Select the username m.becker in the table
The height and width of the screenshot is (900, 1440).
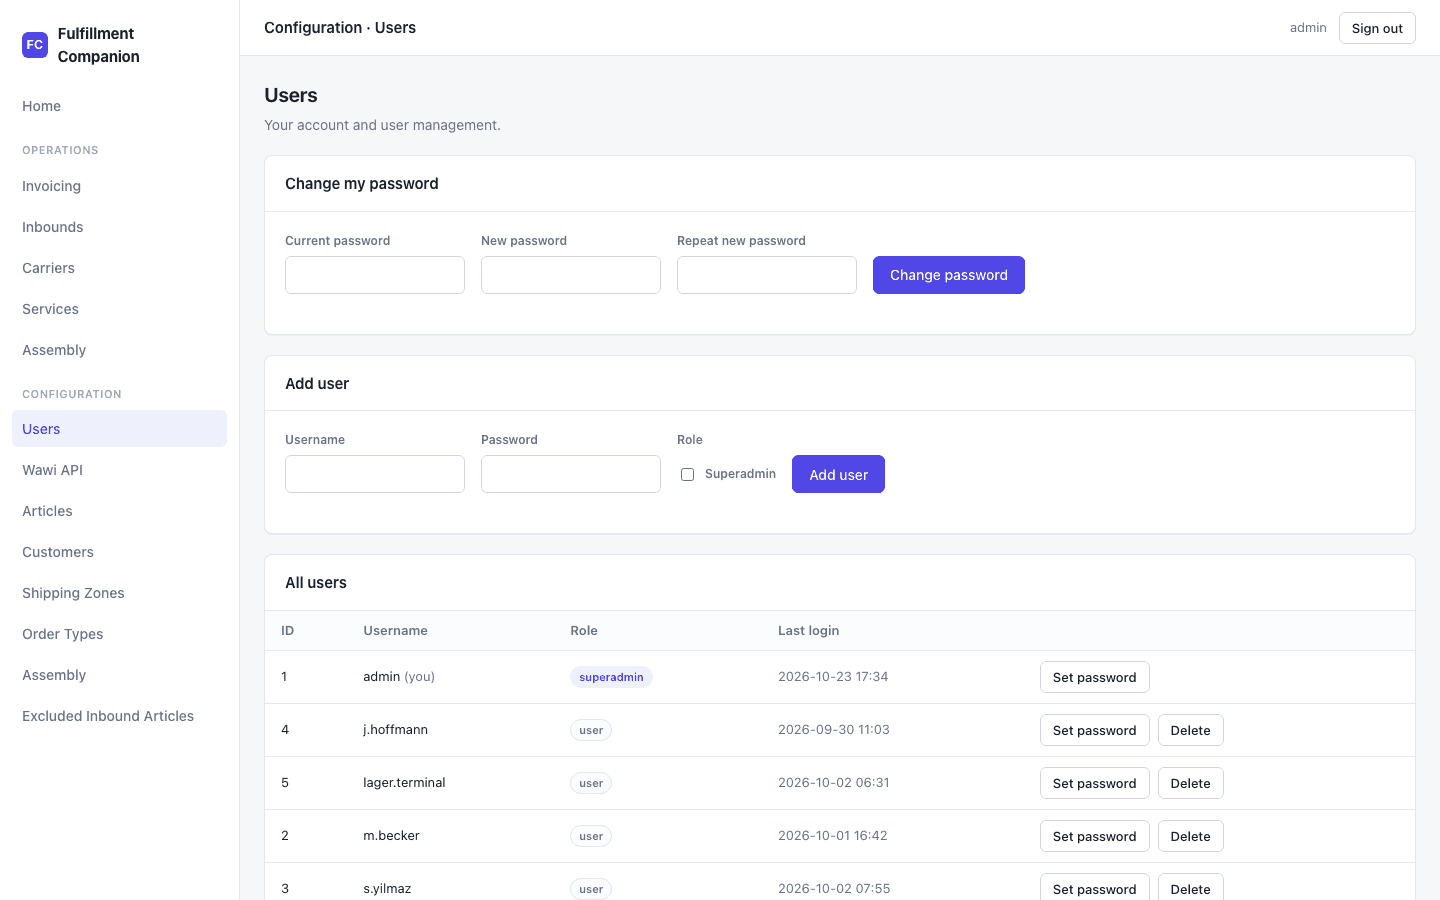[391, 836]
